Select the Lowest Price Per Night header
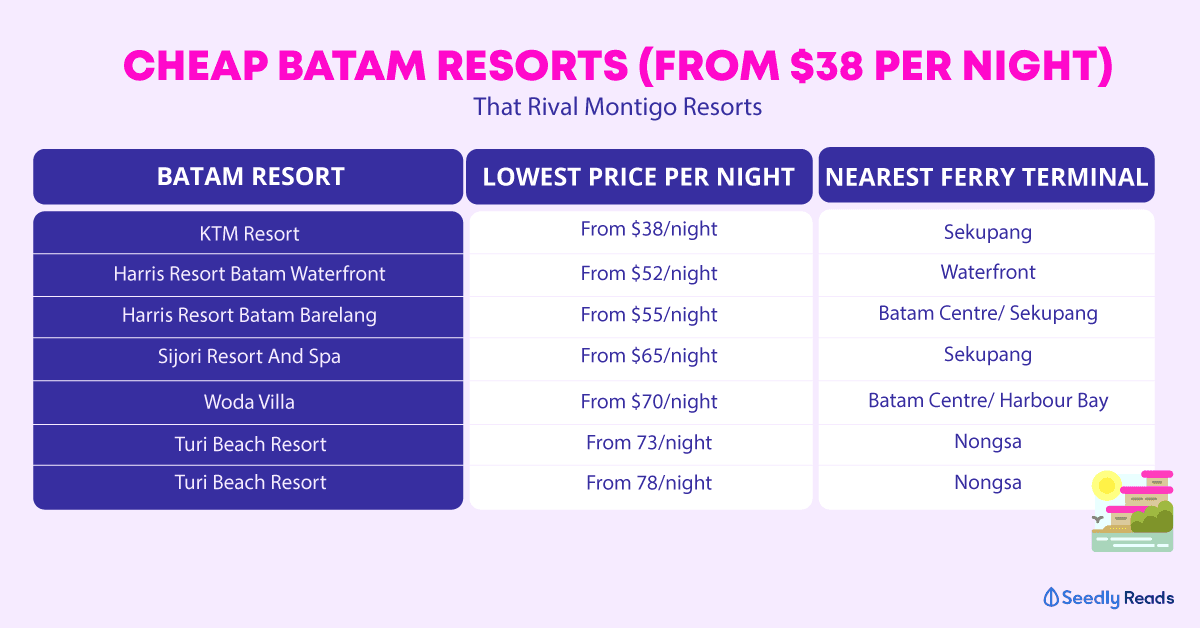Viewport: 1200px width, 628px height. click(639, 177)
